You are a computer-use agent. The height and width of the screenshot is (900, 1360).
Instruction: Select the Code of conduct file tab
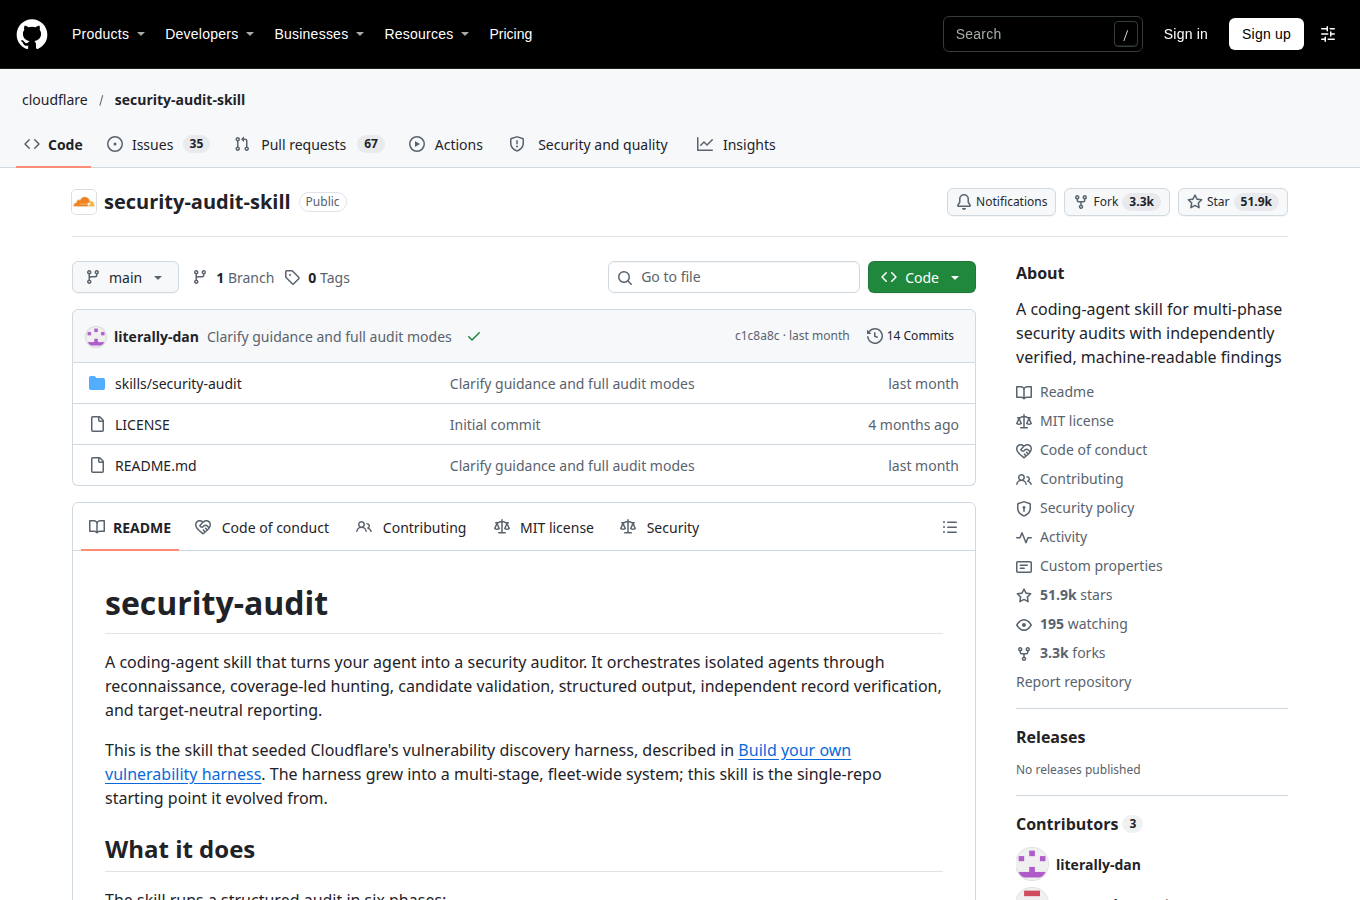click(262, 528)
